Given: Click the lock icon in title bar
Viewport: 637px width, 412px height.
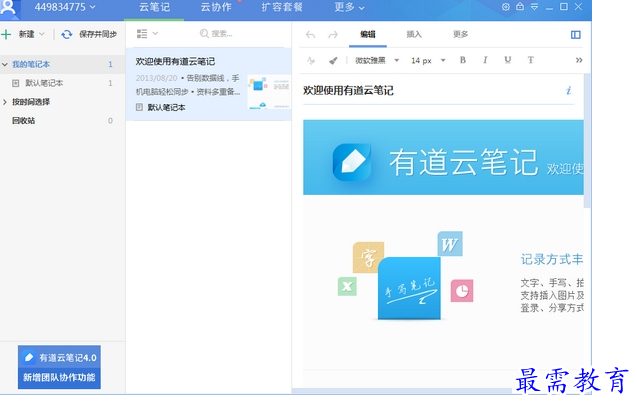Looking at the screenshot, I should point(520,7).
